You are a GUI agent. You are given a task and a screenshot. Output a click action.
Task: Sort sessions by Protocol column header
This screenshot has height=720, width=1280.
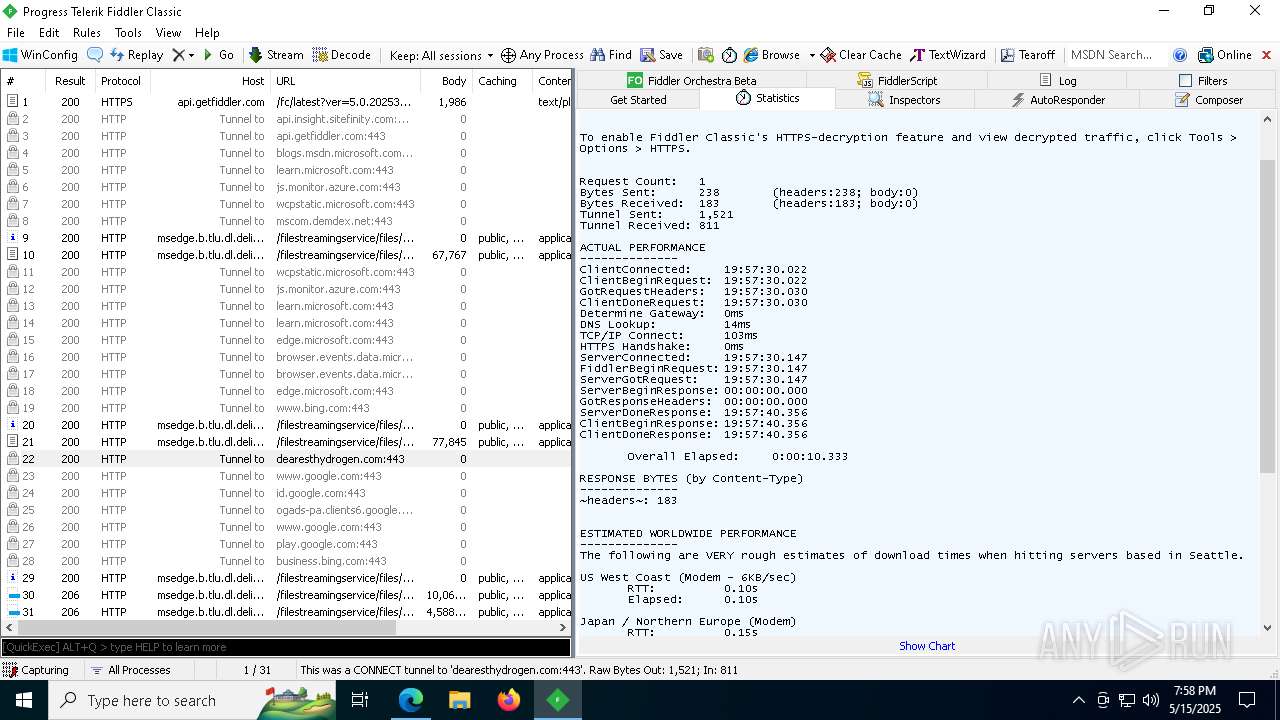click(x=121, y=81)
